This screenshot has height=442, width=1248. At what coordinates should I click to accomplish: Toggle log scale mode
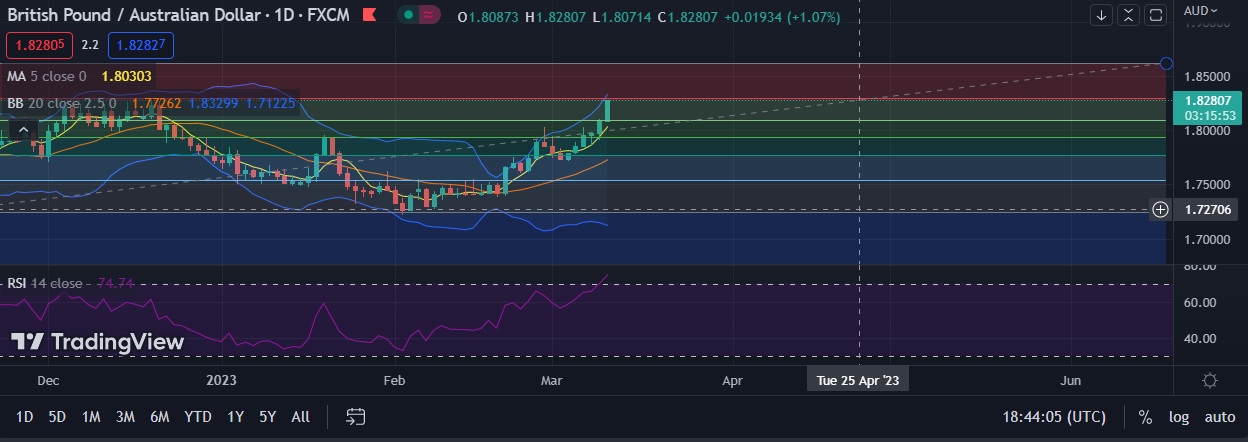tap(1179, 417)
